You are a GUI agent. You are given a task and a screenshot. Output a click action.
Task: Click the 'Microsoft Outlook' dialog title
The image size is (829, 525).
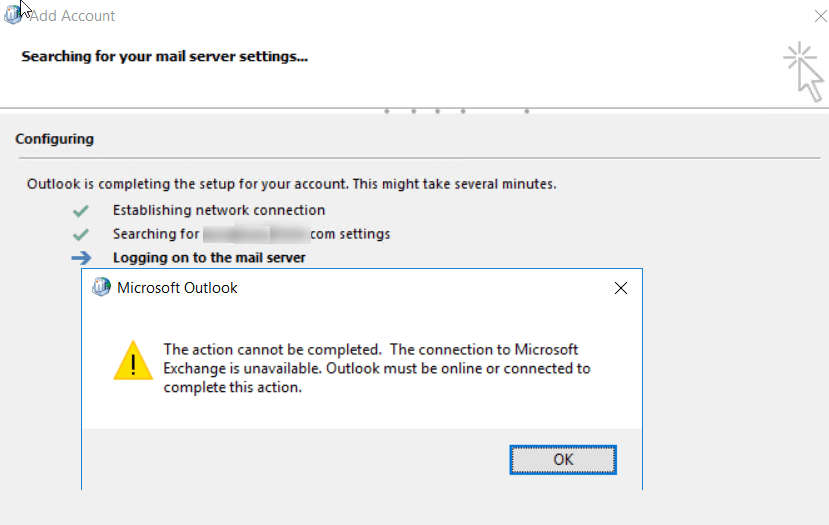tap(177, 288)
